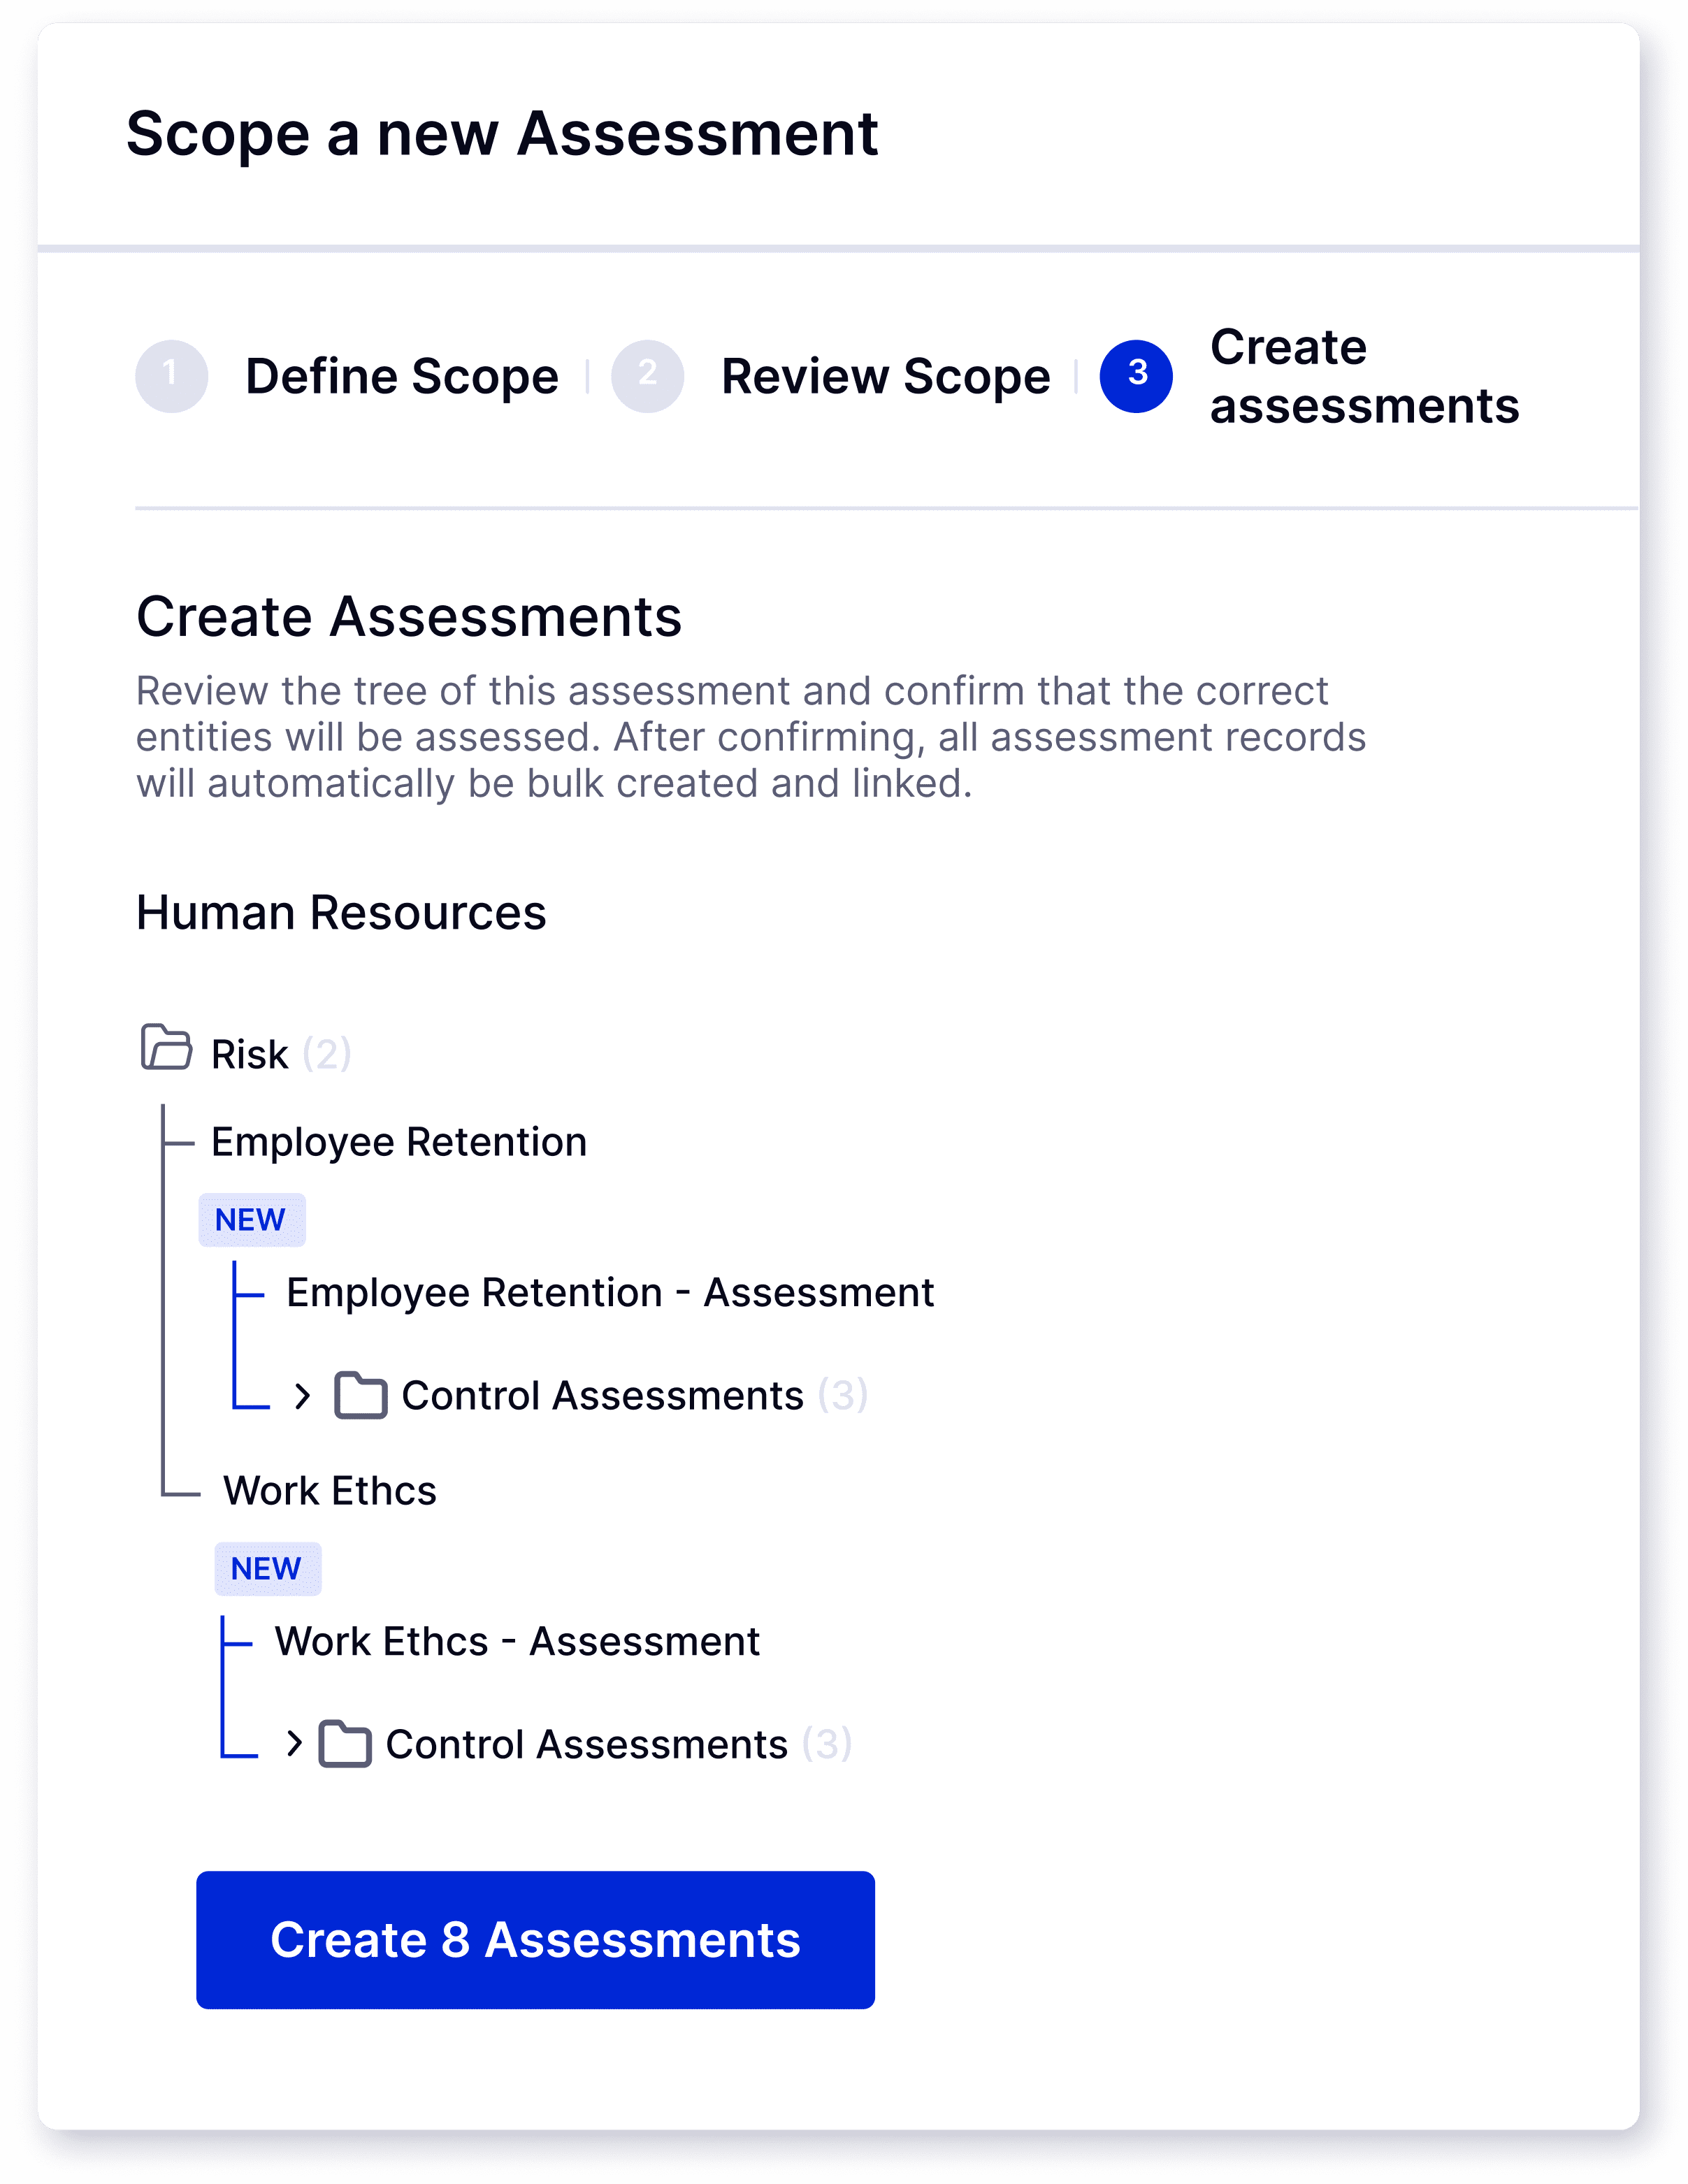The image size is (1688, 2184).
Task: Click the open Risk folder icon
Action: 166,1047
